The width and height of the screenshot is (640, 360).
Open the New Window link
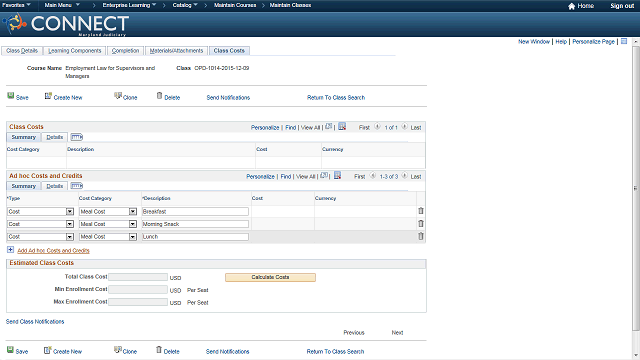534,42
